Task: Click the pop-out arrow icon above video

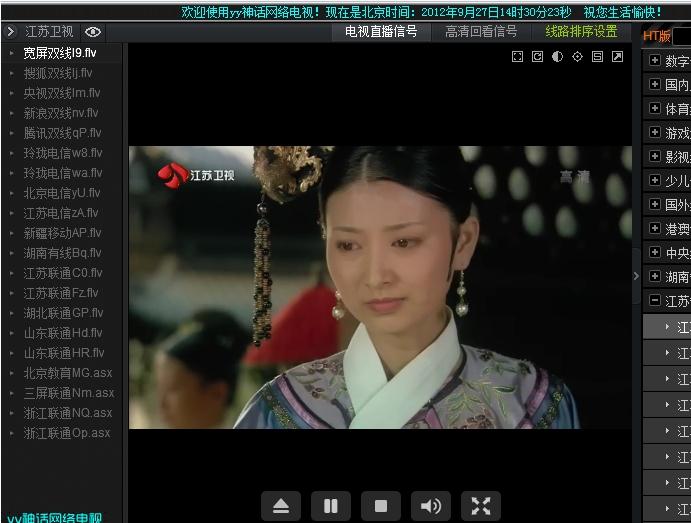Action: 618,57
